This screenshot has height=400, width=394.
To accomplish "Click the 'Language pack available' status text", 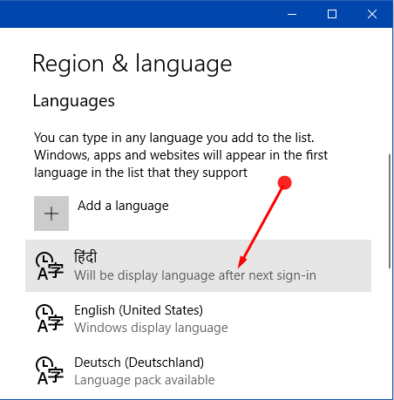I will point(144,380).
